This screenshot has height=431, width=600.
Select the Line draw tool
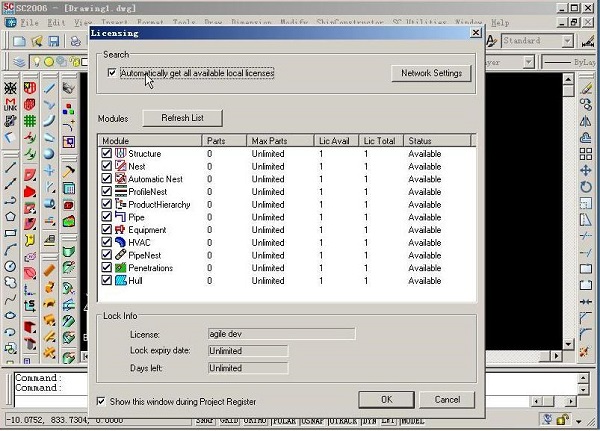click(10, 168)
